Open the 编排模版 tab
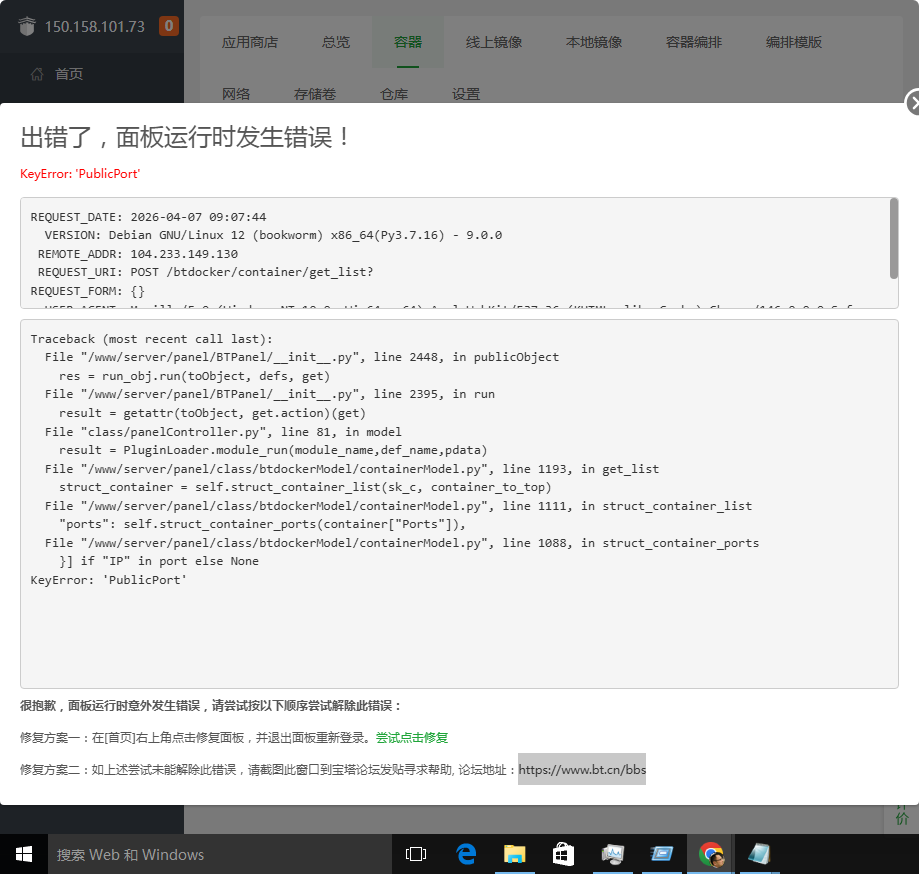 (794, 42)
